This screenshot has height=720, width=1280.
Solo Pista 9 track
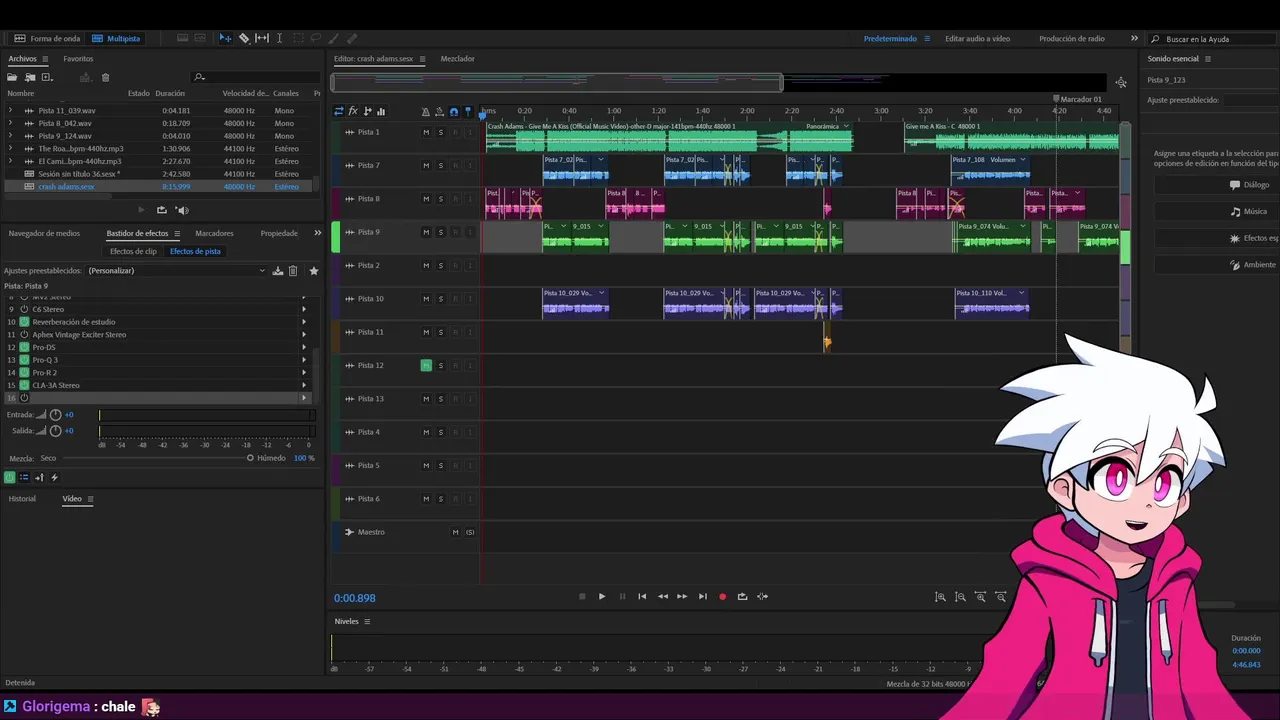tap(440, 232)
